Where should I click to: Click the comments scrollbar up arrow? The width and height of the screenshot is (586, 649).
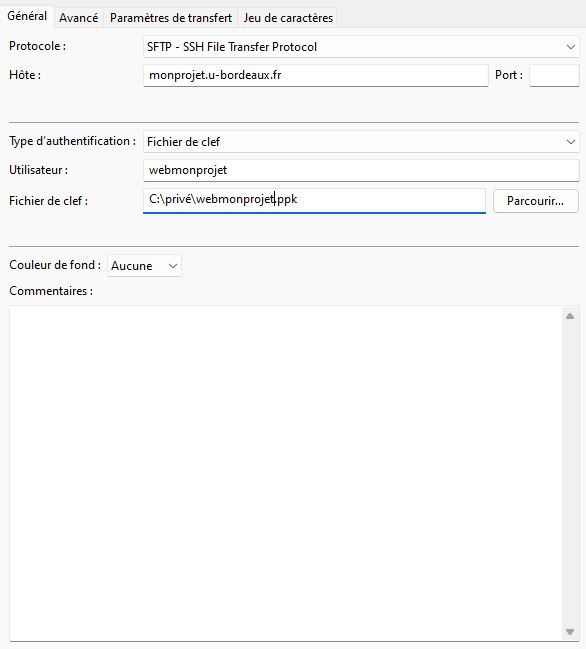coord(570,316)
